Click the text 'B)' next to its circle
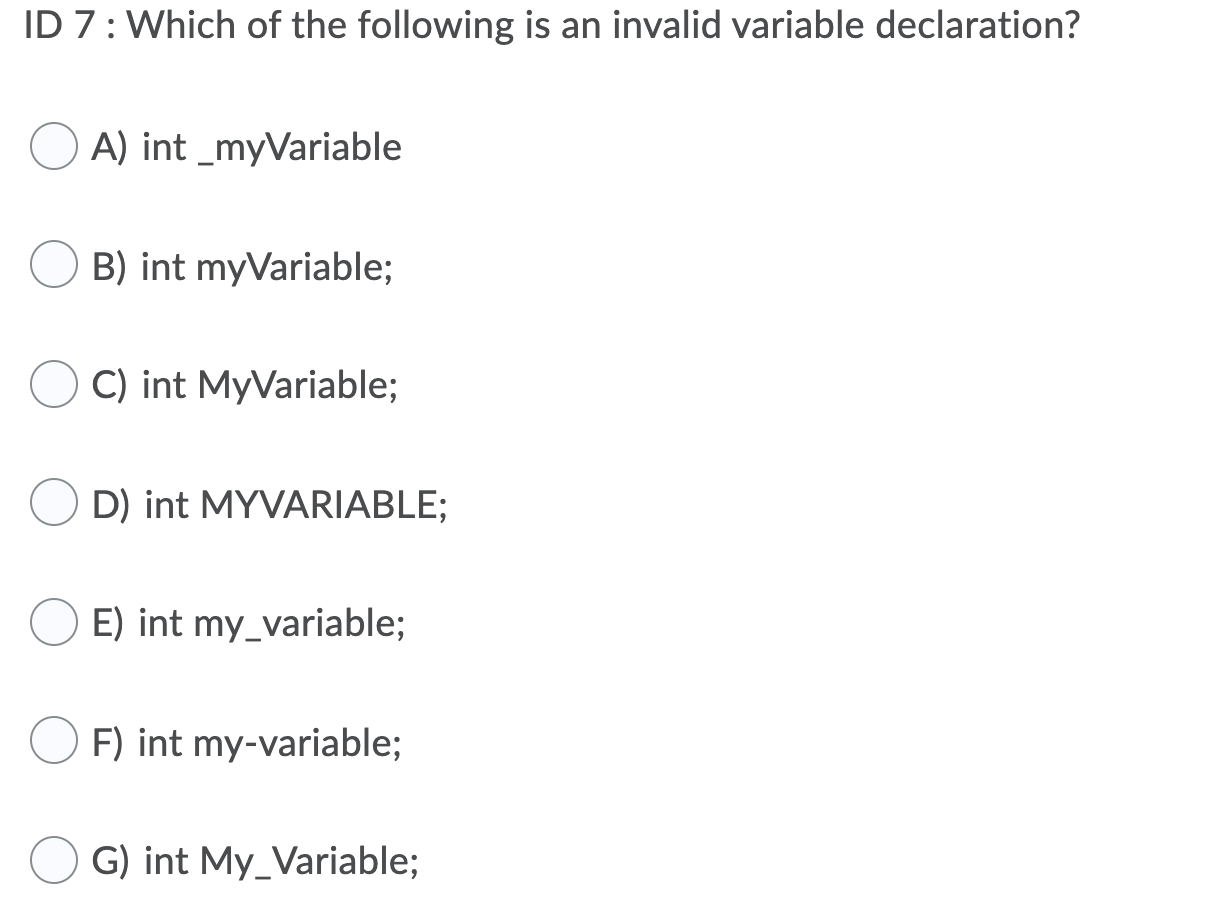 click(110, 266)
